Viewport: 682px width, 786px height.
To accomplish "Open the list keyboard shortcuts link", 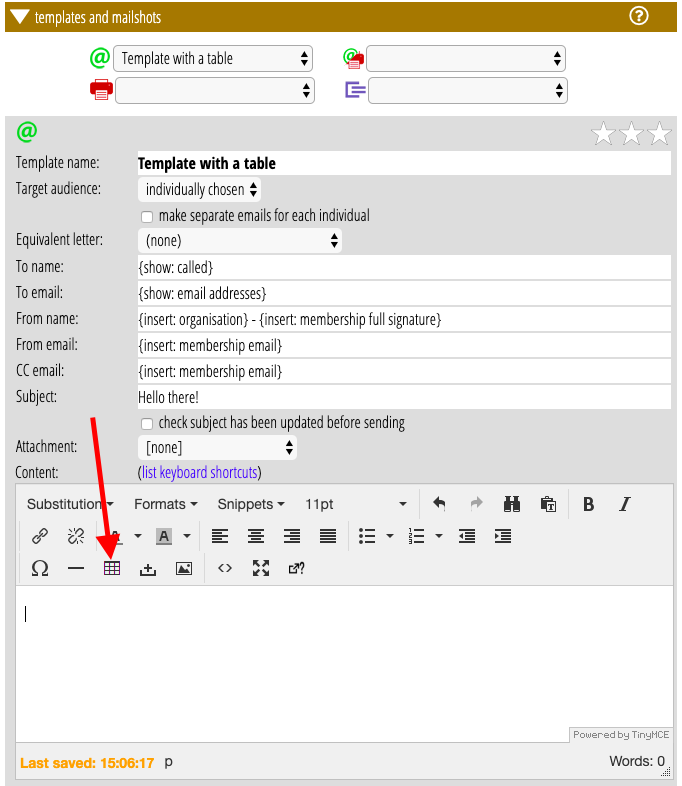I will click(x=199, y=472).
